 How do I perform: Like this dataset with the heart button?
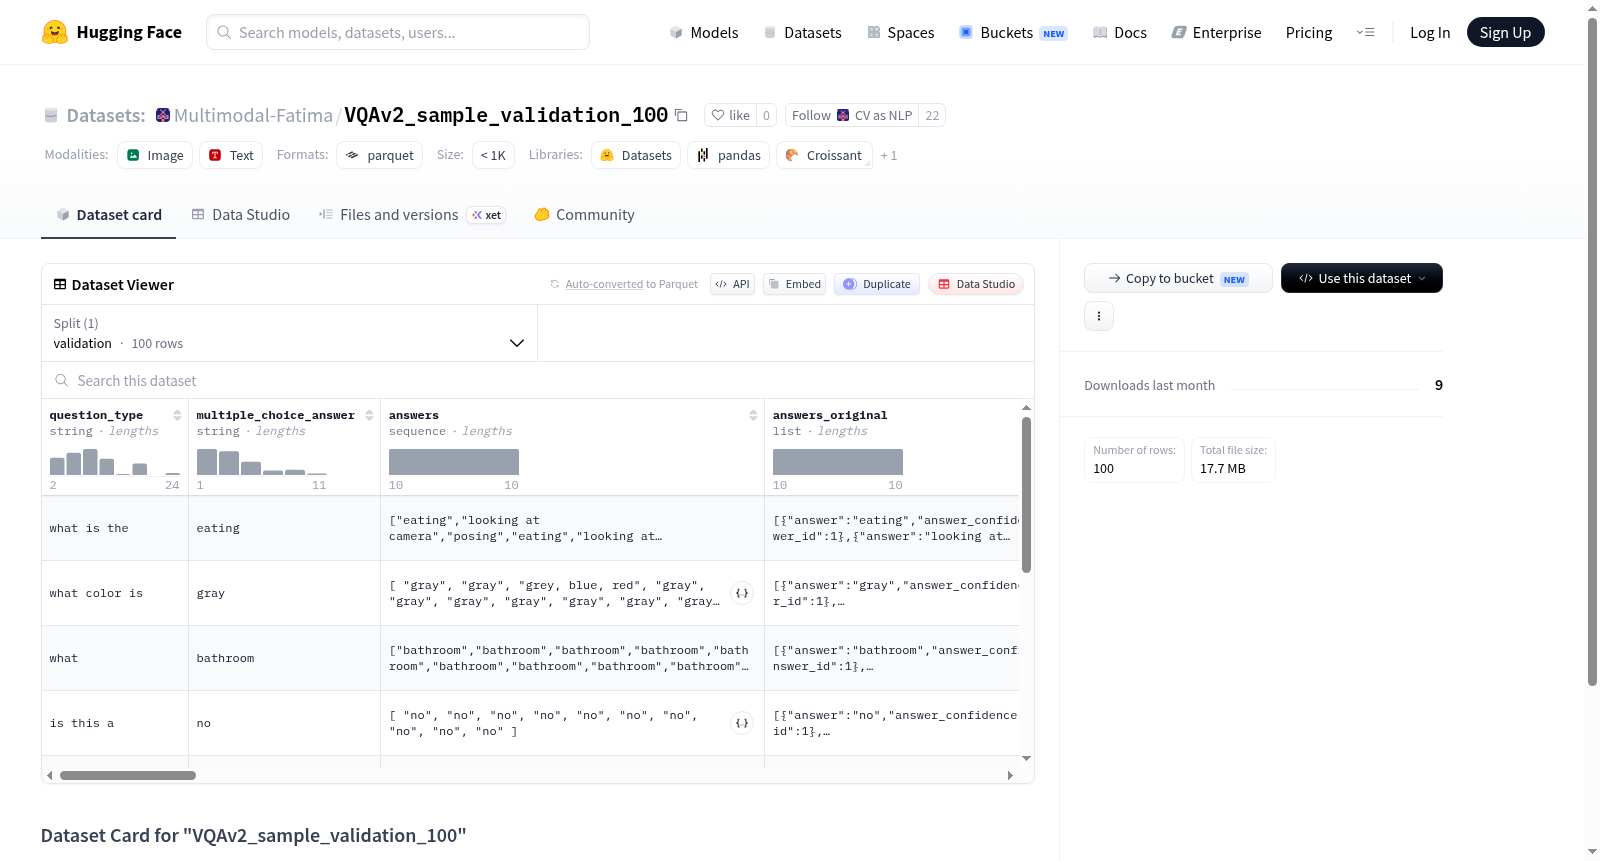point(730,115)
